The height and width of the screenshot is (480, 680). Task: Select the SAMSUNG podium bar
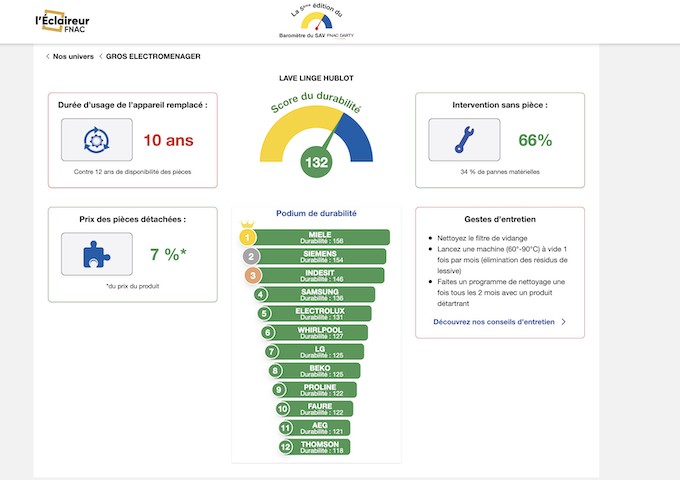320,295
